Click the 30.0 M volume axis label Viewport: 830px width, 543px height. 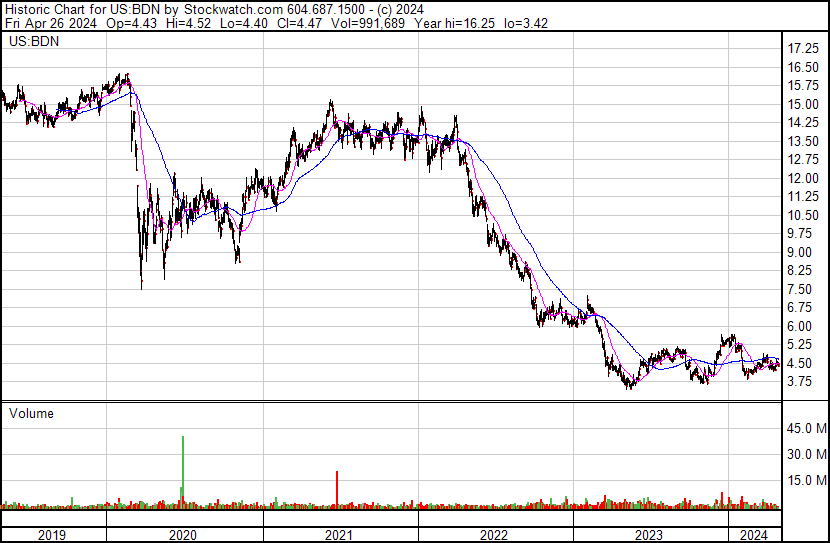coord(804,454)
